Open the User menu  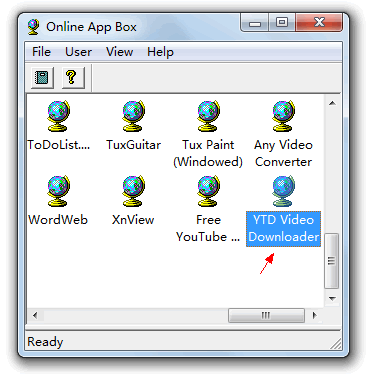click(x=78, y=52)
